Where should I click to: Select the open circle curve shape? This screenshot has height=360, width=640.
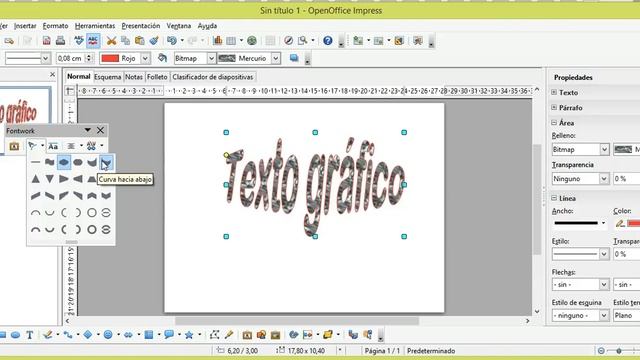[92, 213]
